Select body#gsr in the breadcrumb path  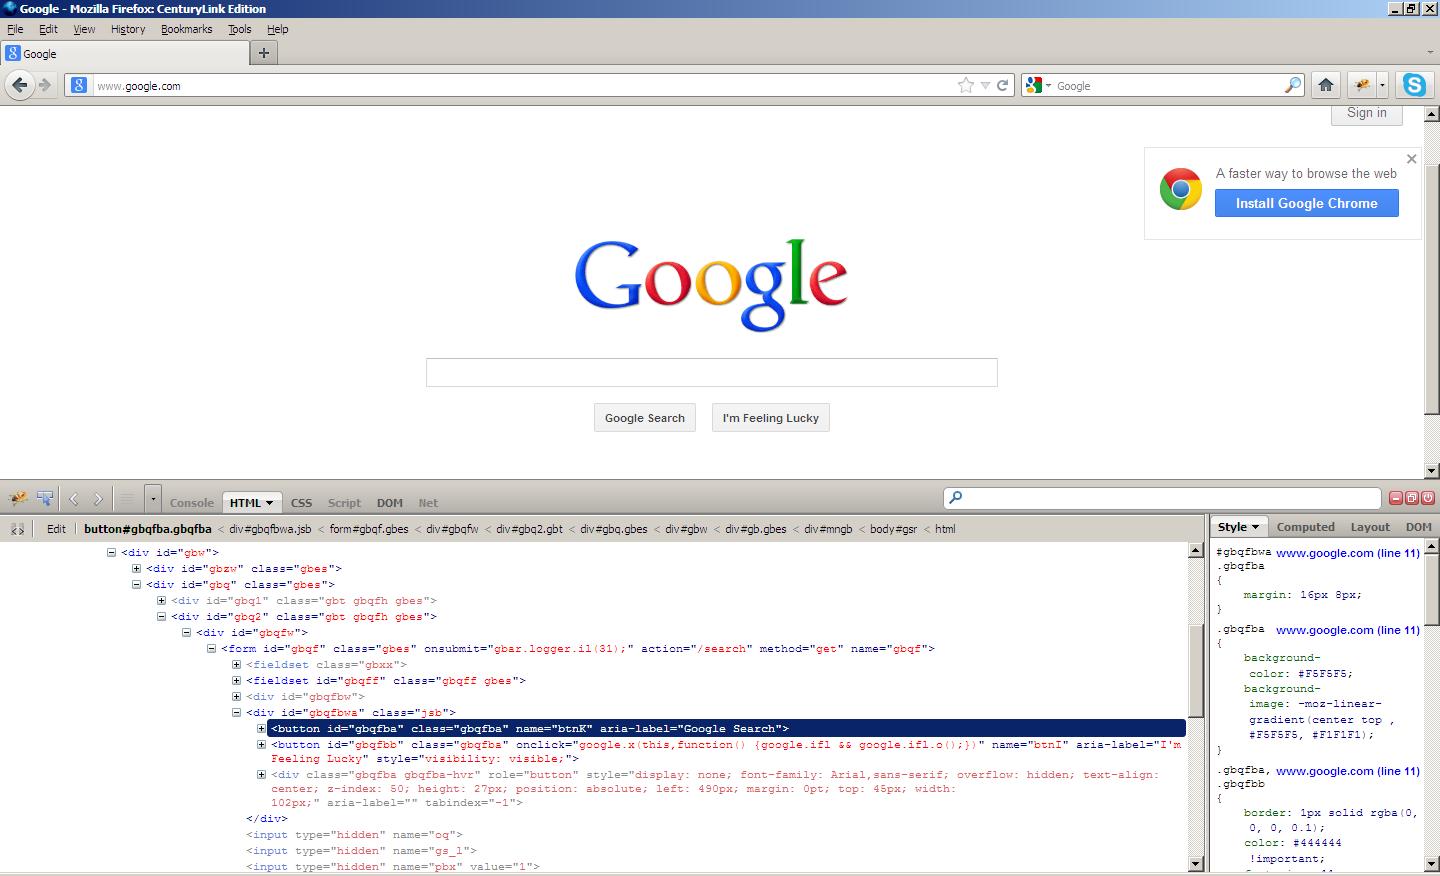(893, 529)
